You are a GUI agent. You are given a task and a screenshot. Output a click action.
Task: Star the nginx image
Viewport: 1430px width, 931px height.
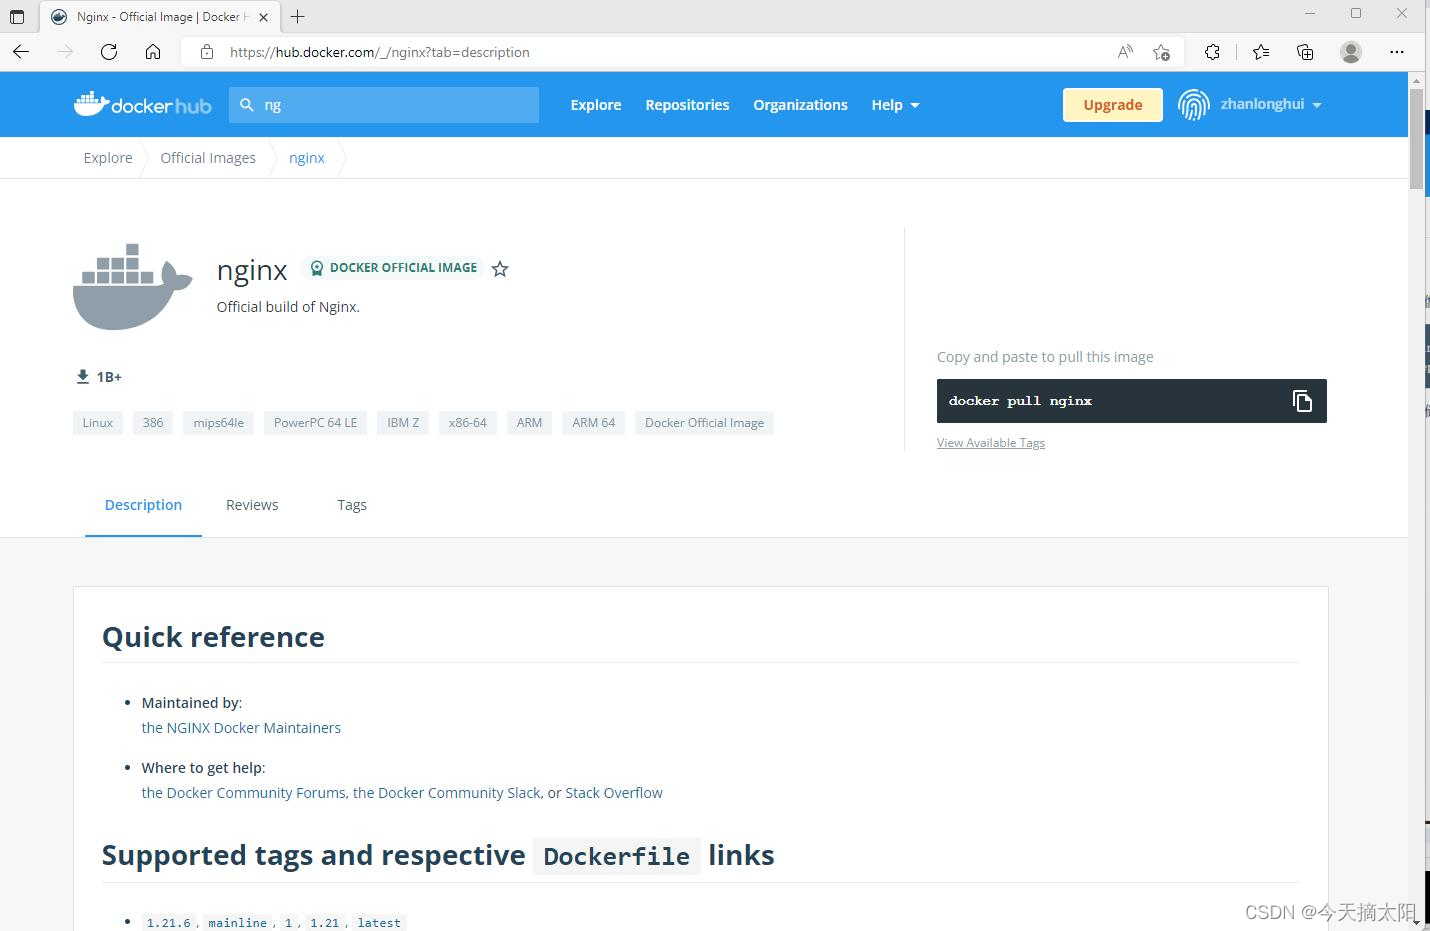(500, 268)
